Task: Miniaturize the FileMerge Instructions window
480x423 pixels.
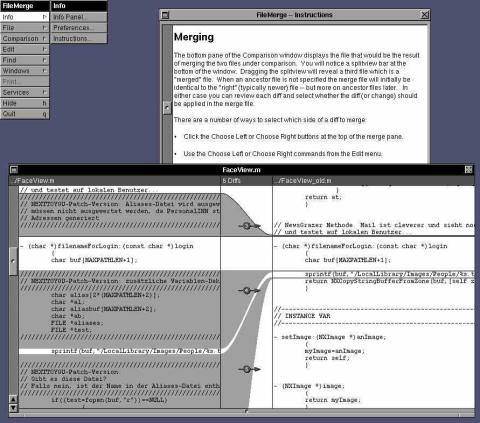Action: click(x=165, y=15)
